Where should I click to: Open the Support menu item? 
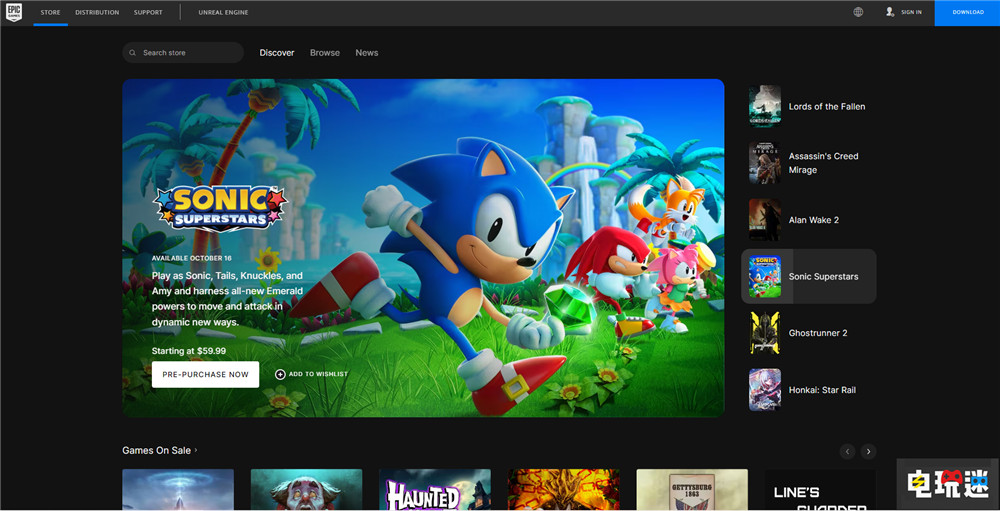point(148,12)
